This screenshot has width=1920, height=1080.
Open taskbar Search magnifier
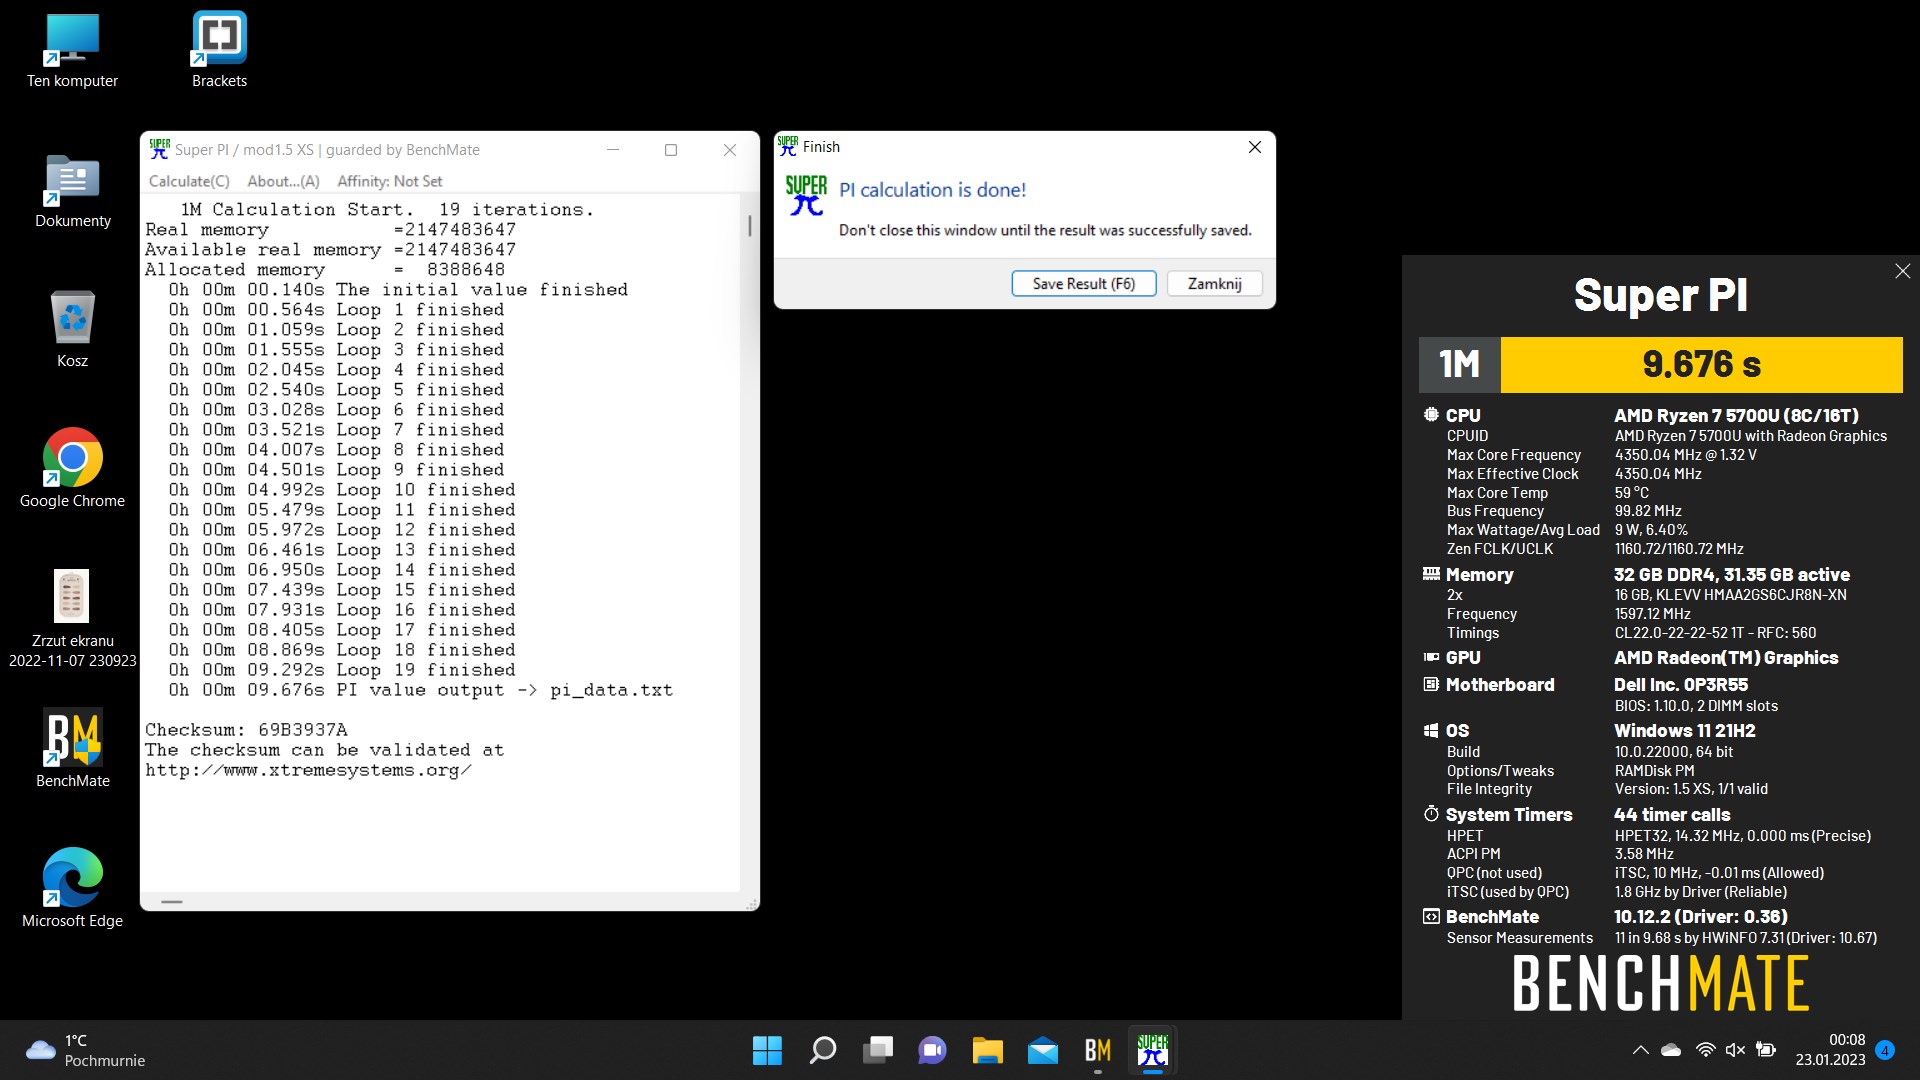pyautogui.click(x=822, y=1050)
